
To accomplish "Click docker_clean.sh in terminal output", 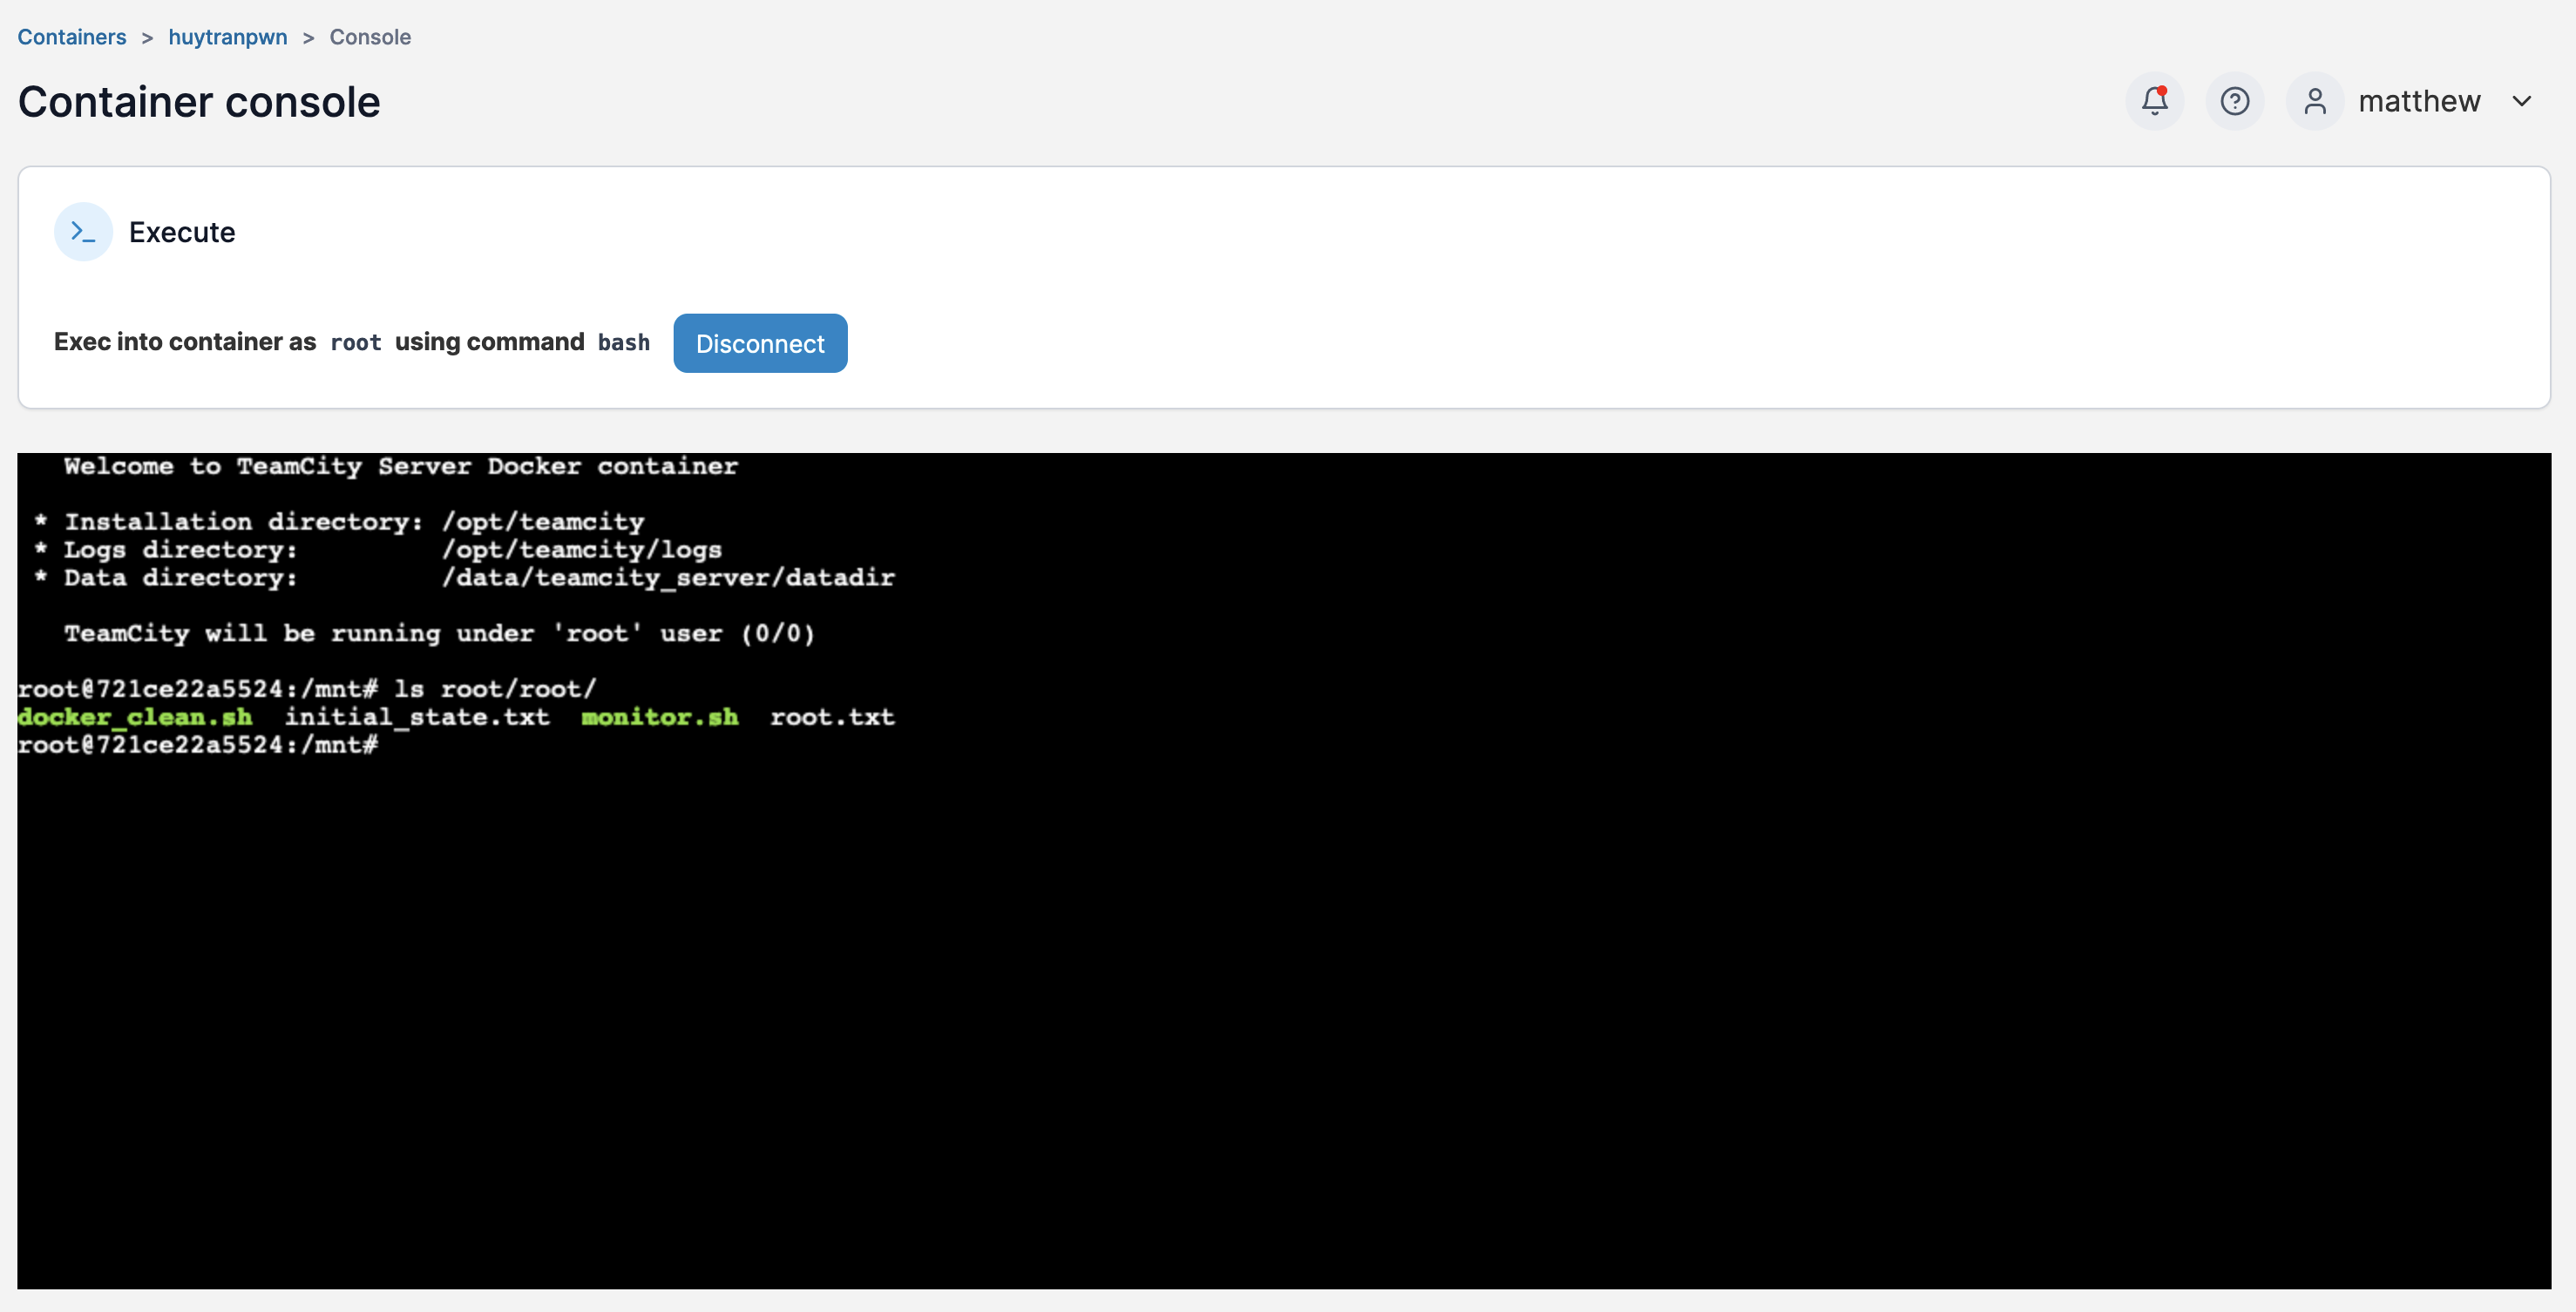I will 135,717.
